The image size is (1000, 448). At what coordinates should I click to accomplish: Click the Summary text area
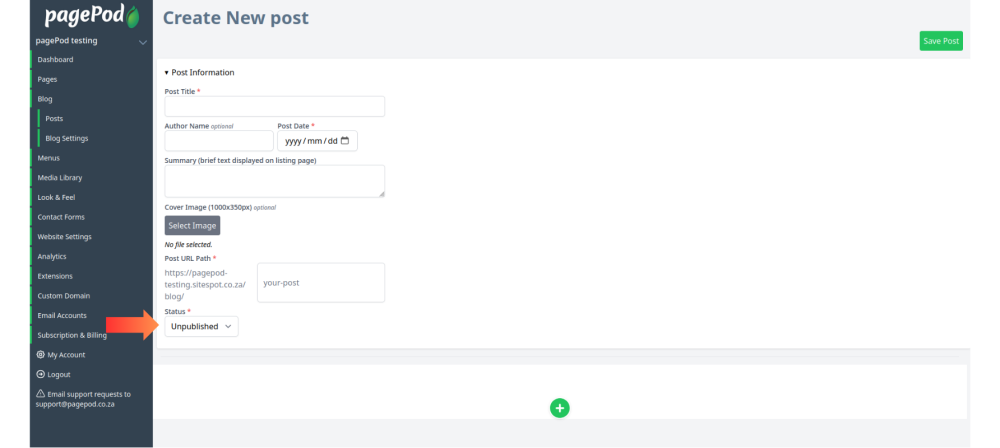pyautogui.click(x=274, y=181)
